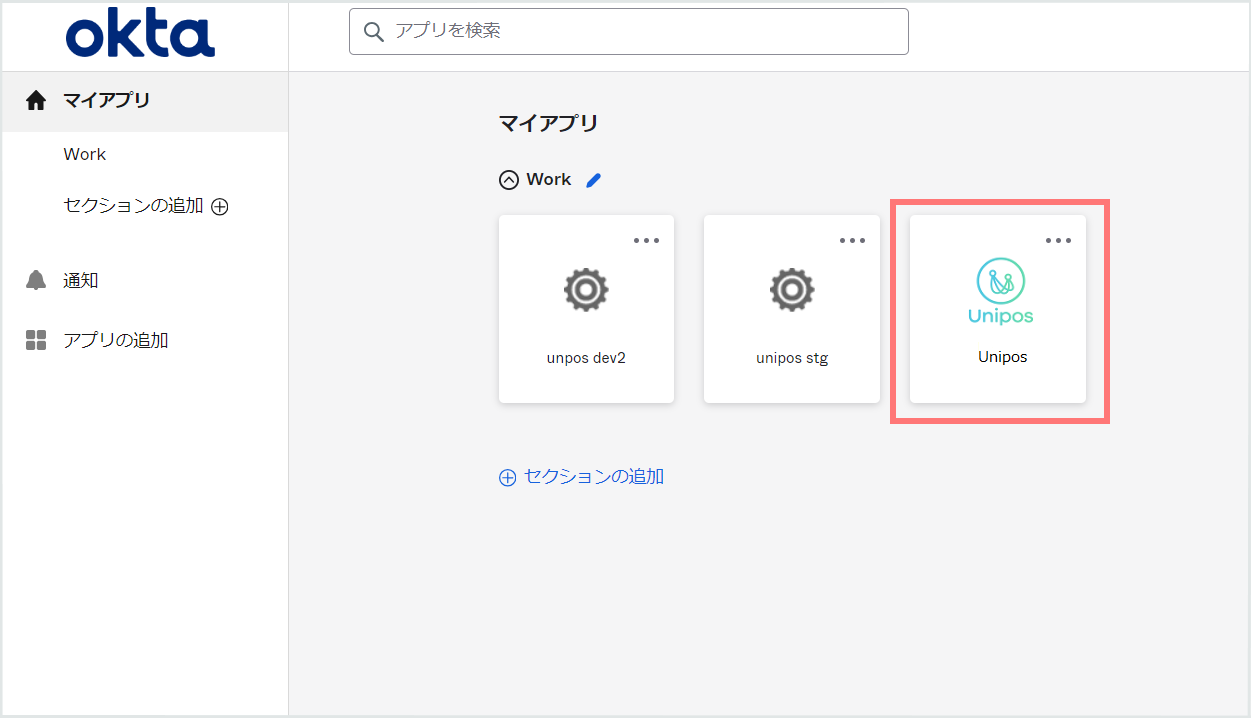Screen dimensions: 1251x718
Task: Click the gear icon on the unipos stg card
Action: point(792,290)
